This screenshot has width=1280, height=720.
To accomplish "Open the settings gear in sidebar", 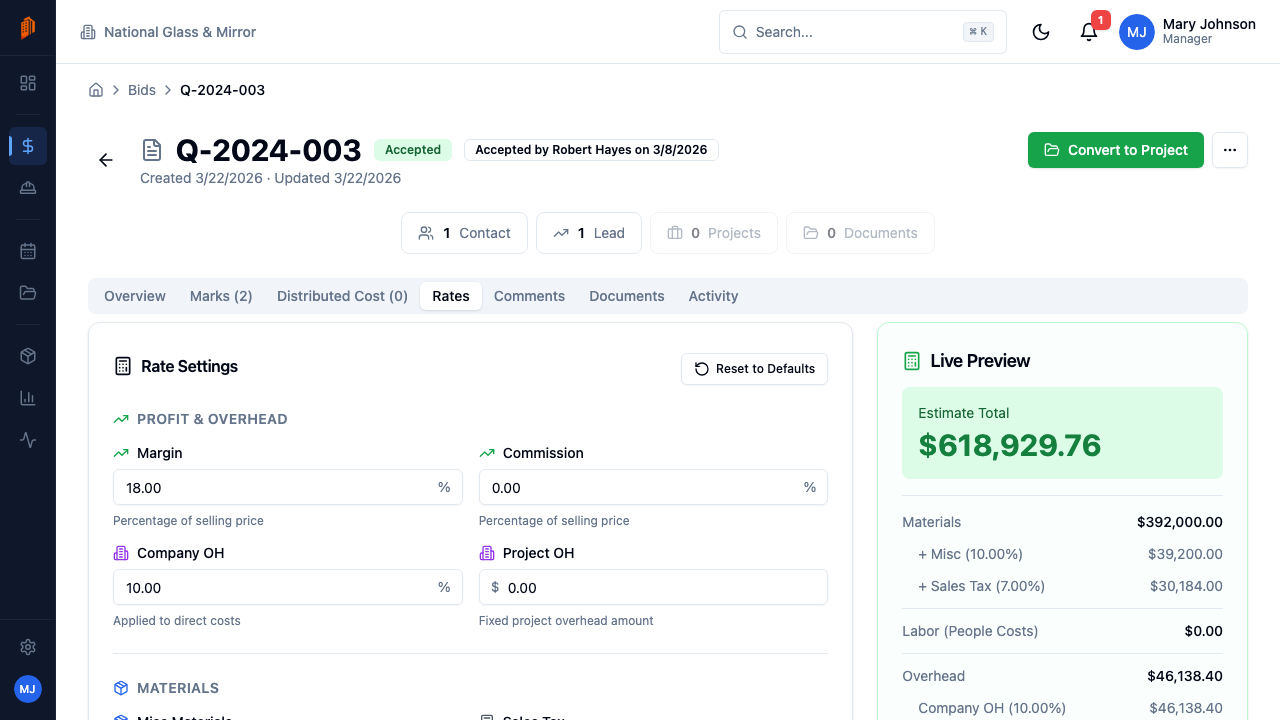I will tap(28, 647).
